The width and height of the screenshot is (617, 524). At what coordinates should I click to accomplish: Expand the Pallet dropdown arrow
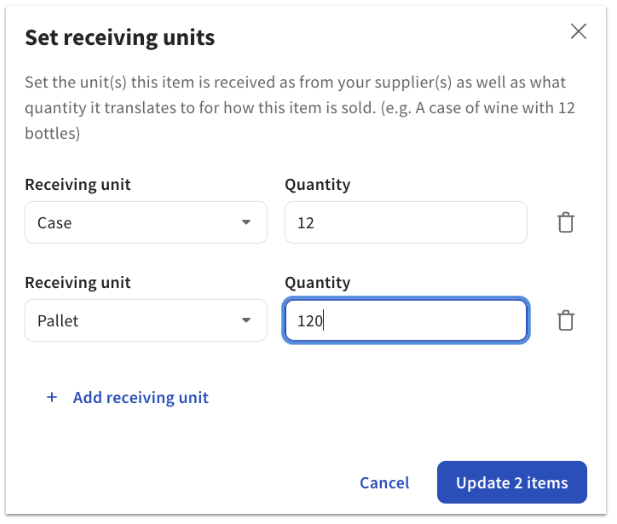pos(246,321)
